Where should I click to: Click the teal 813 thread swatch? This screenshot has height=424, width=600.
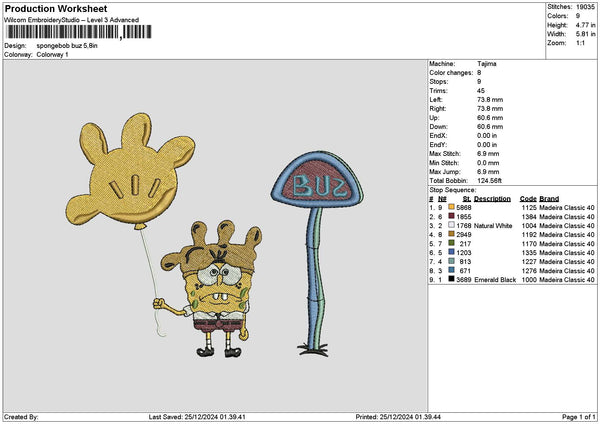[451, 261]
